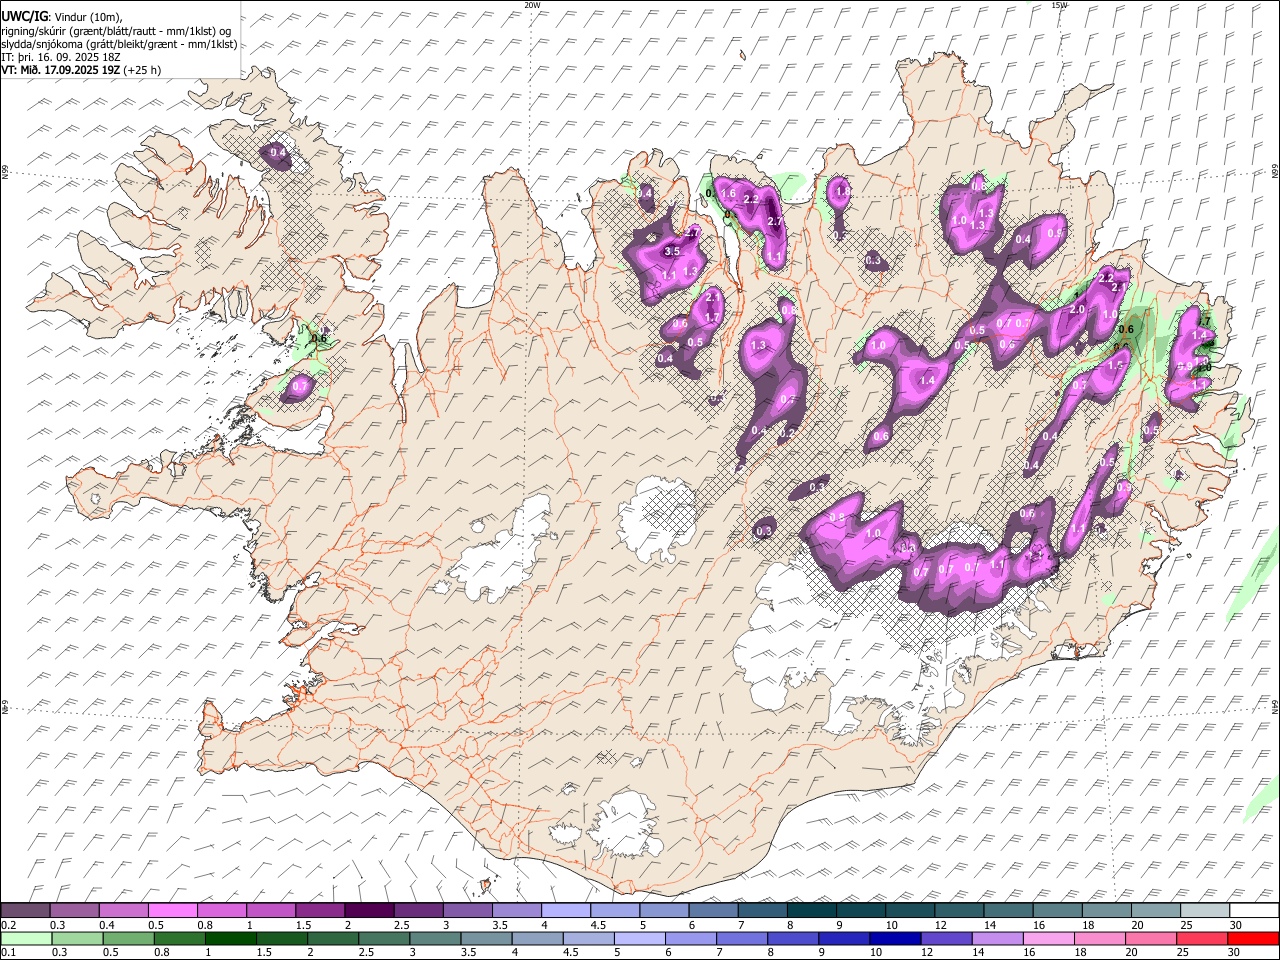Click the '20W' longitude label at top
The image size is (1280, 960).
[533, 5]
